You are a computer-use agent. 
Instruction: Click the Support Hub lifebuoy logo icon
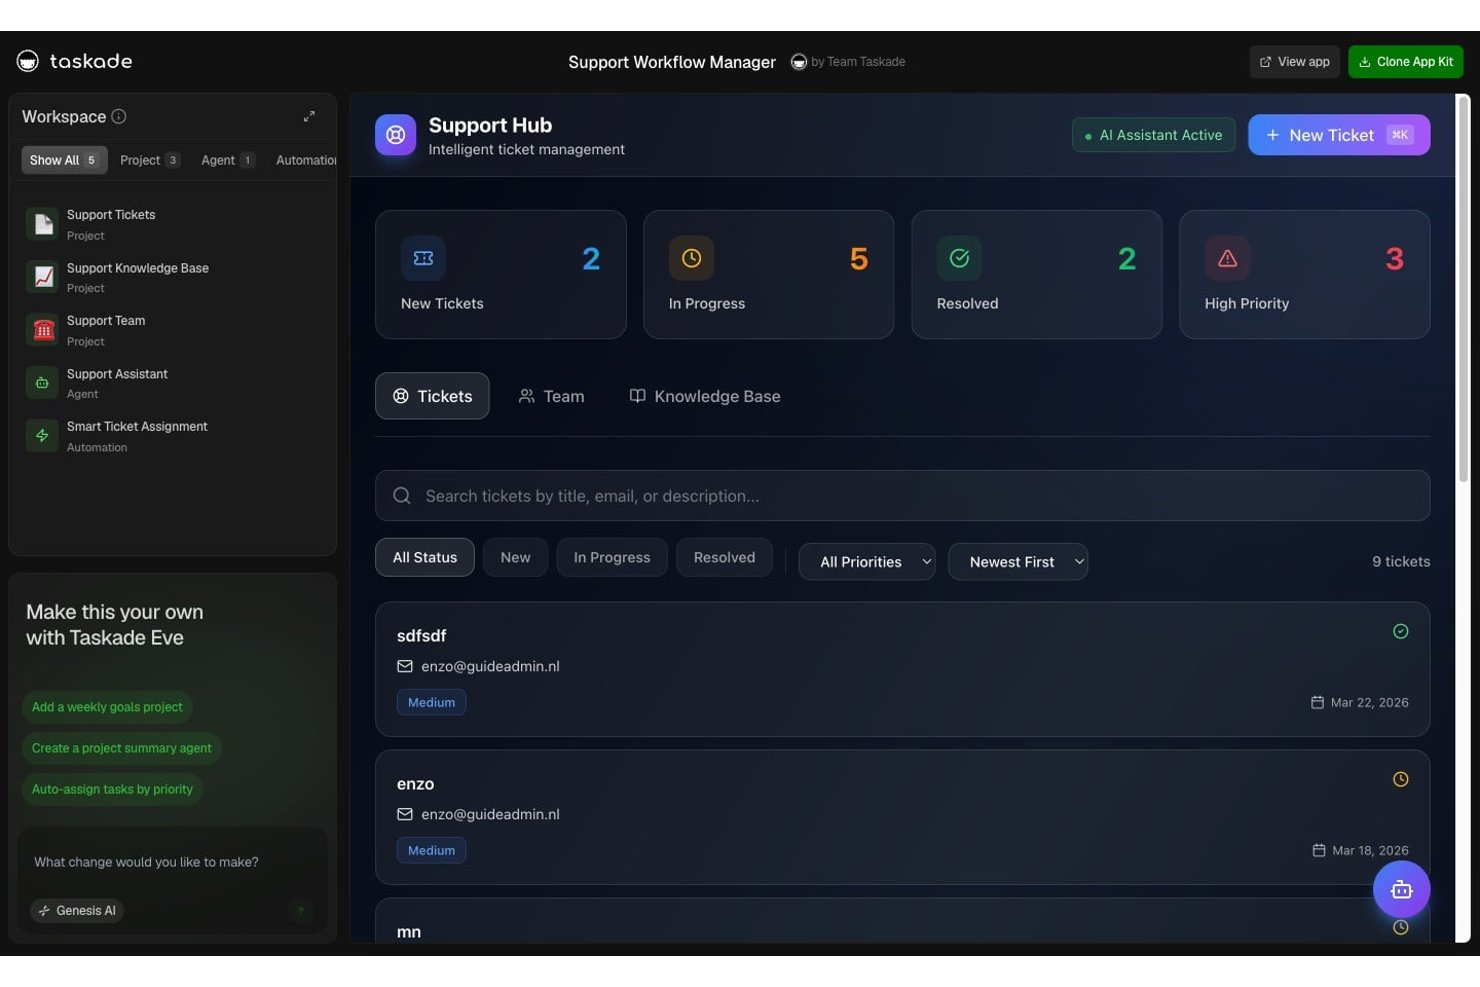point(396,135)
